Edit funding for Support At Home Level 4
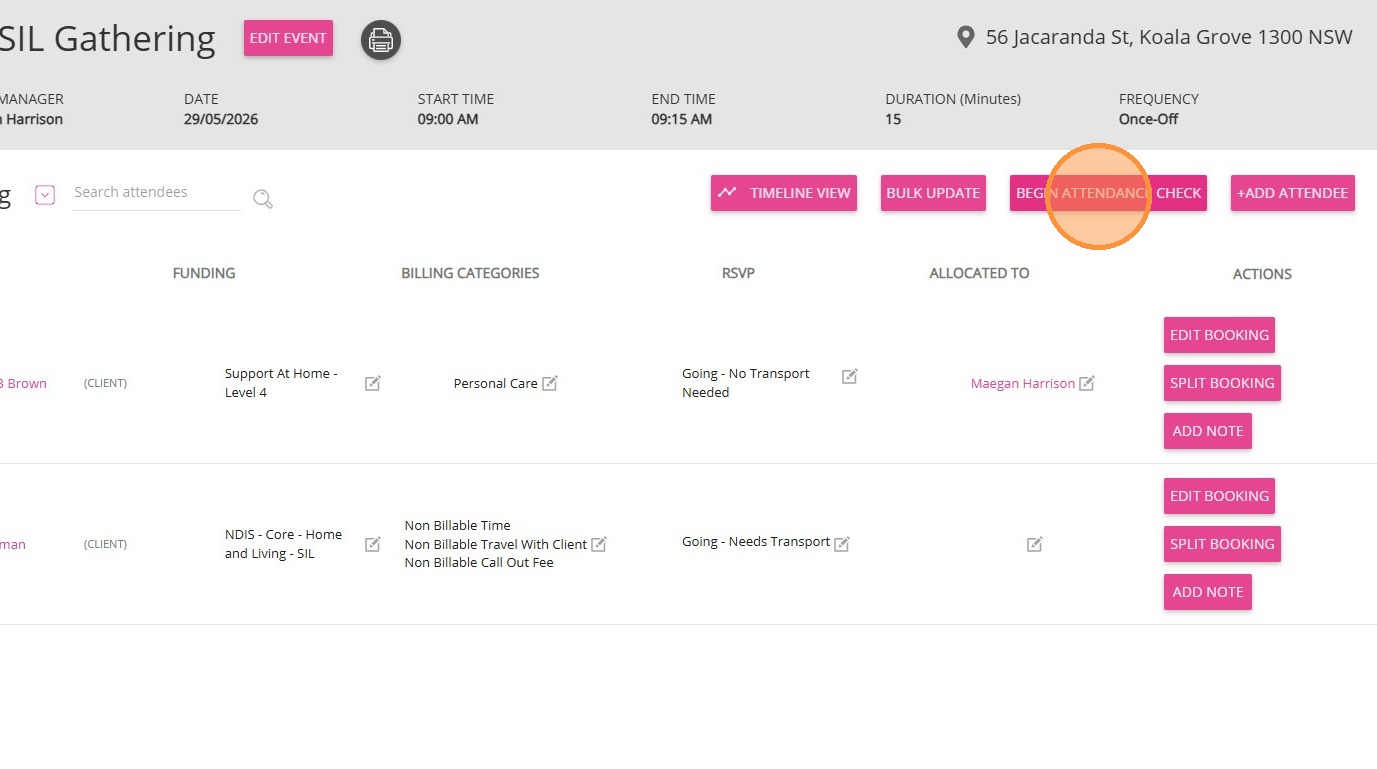 tap(373, 383)
